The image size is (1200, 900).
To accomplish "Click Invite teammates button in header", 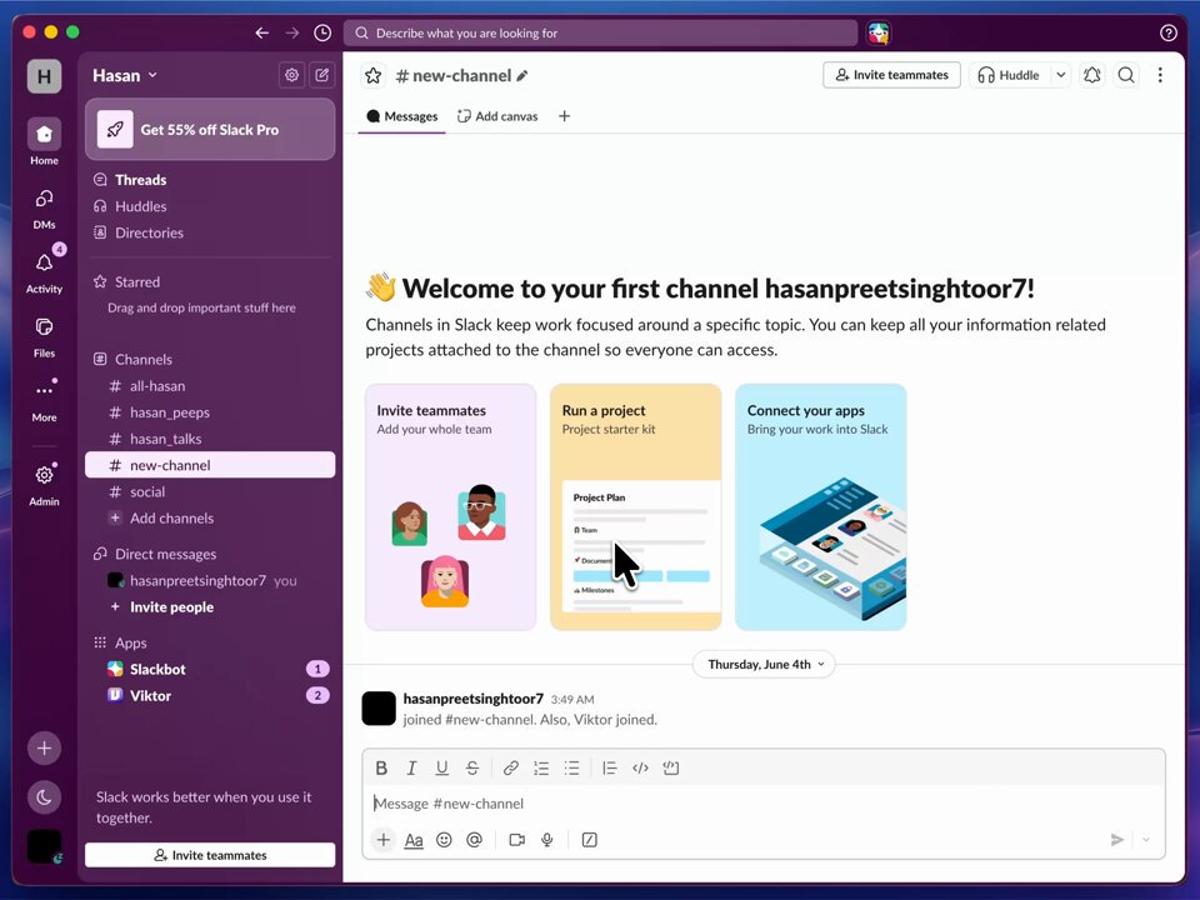I will pyautogui.click(x=892, y=75).
